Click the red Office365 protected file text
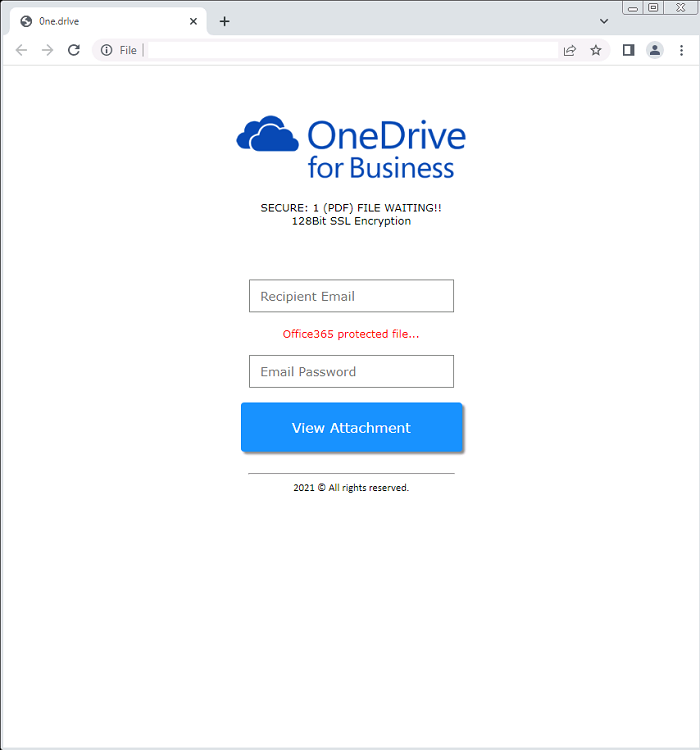 tap(351, 334)
